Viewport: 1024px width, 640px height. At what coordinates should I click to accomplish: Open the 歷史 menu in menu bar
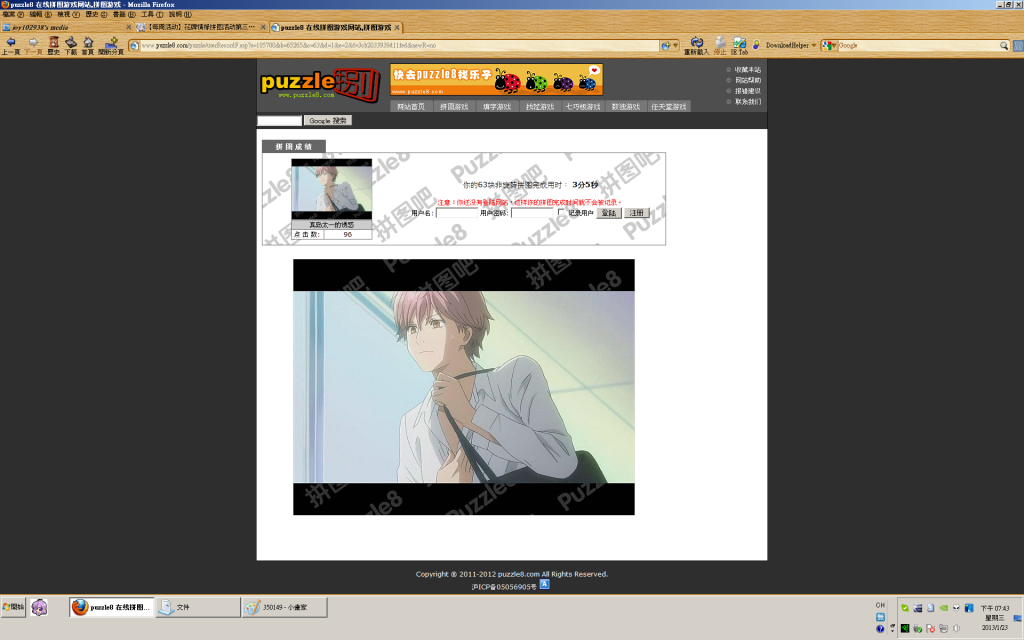tap(96, 14)
